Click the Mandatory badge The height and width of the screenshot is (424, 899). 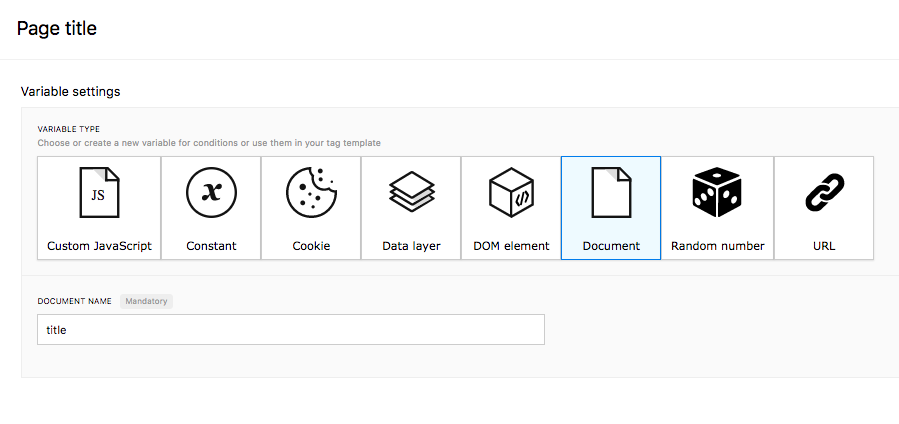(146, 301)
